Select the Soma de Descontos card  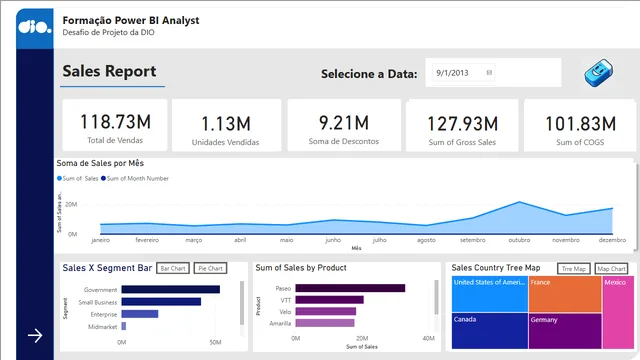point(344,125)
